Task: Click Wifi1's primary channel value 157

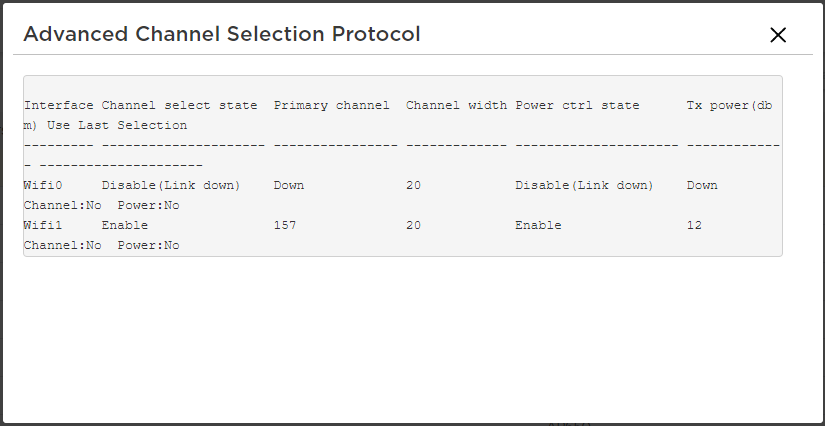Action: (285, 226)
